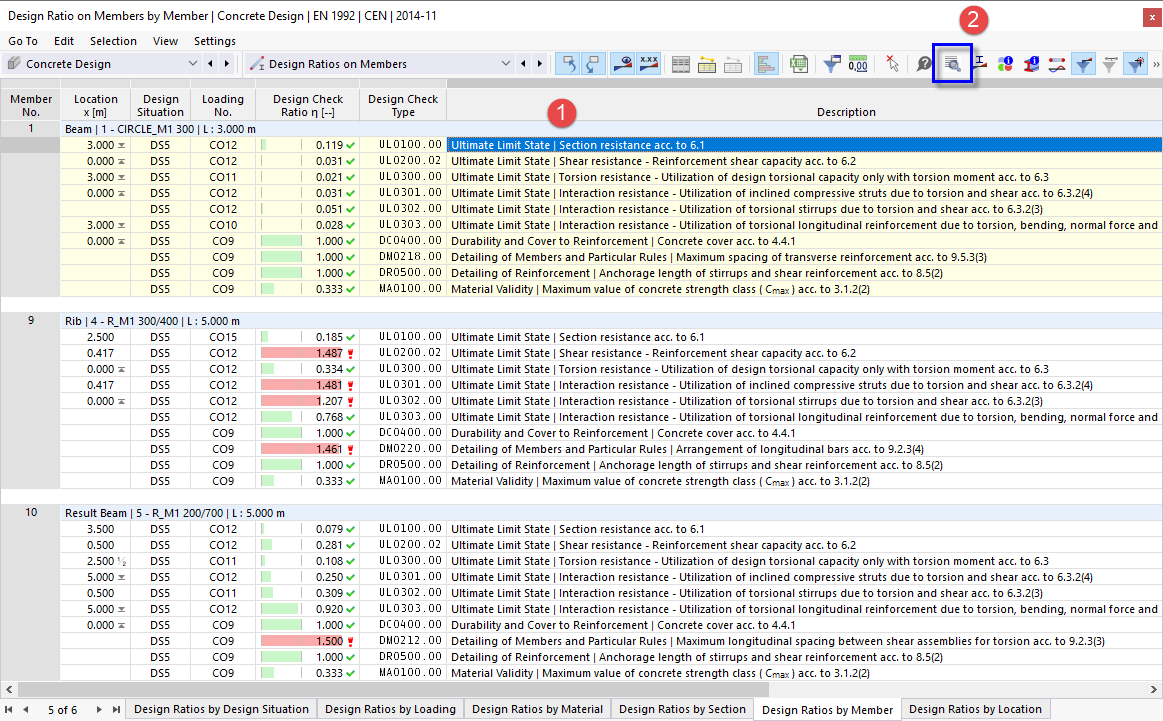Switch to Design Ratios by Material tab
This screenshot has width=1163, height=721.
[538, 709]
